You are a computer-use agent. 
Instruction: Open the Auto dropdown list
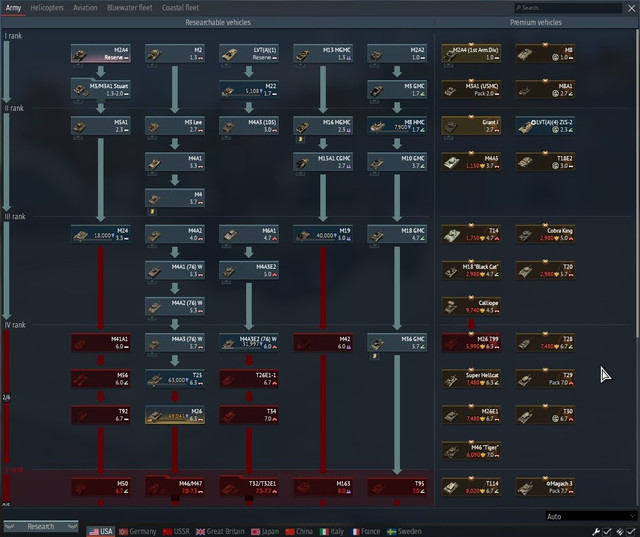tap(591, 516)
